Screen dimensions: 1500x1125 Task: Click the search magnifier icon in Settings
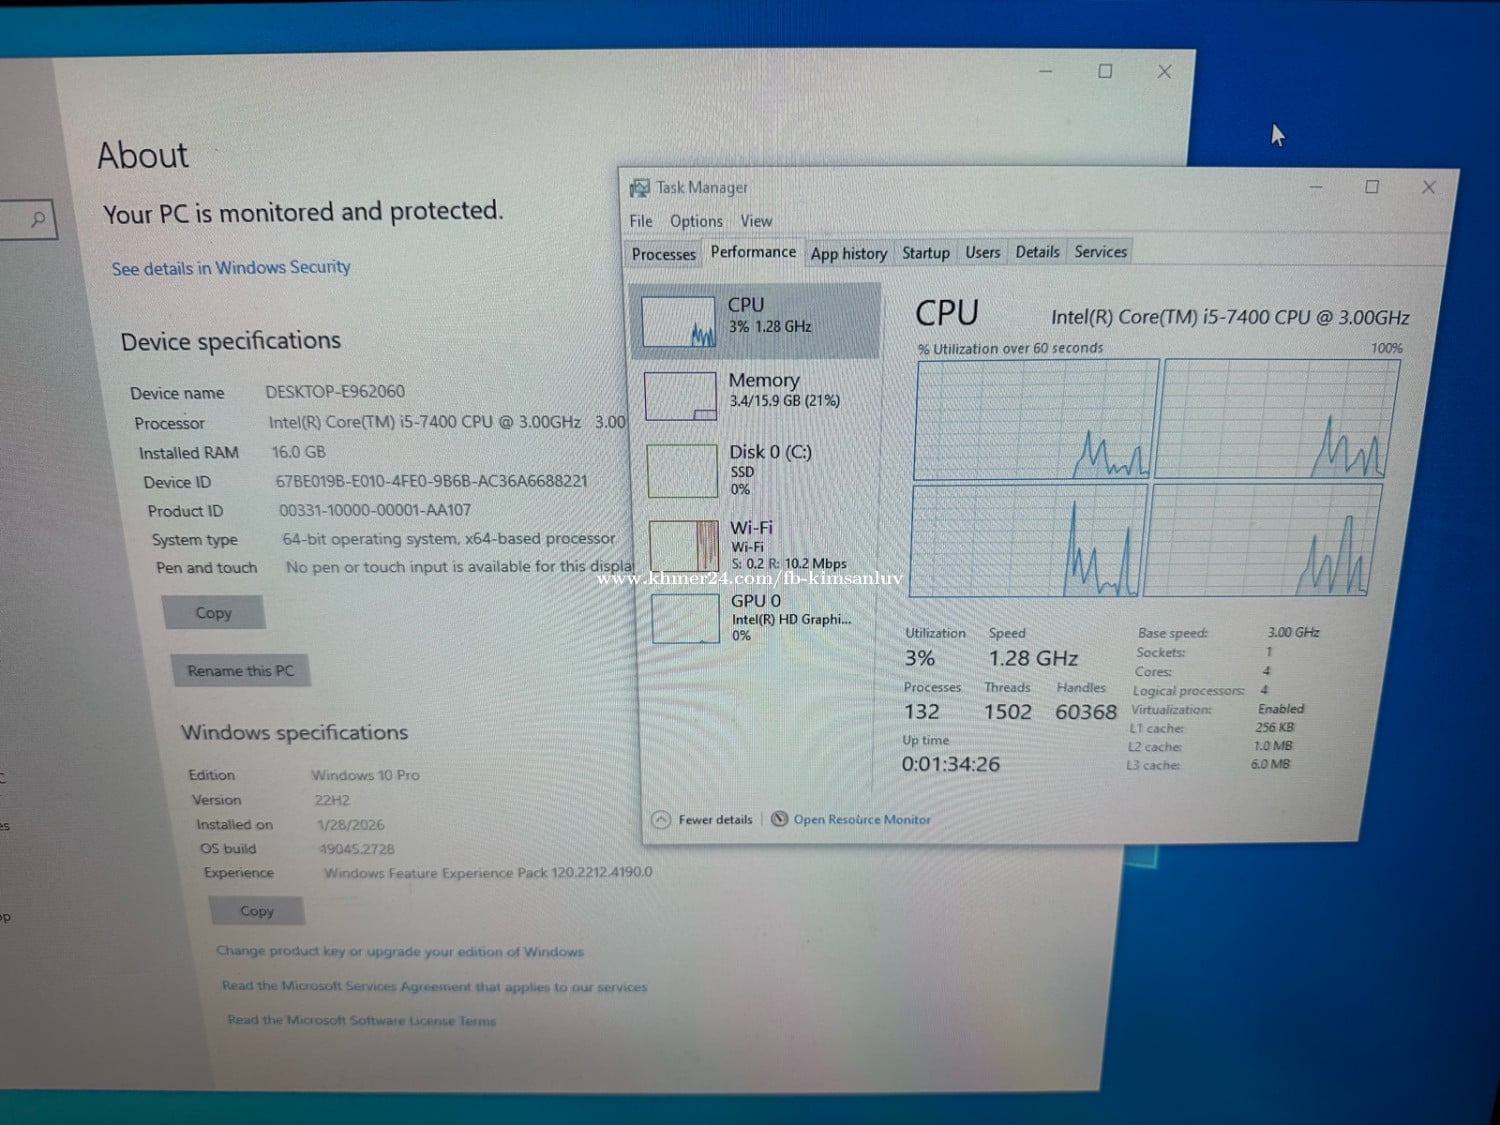pos(38,219)
